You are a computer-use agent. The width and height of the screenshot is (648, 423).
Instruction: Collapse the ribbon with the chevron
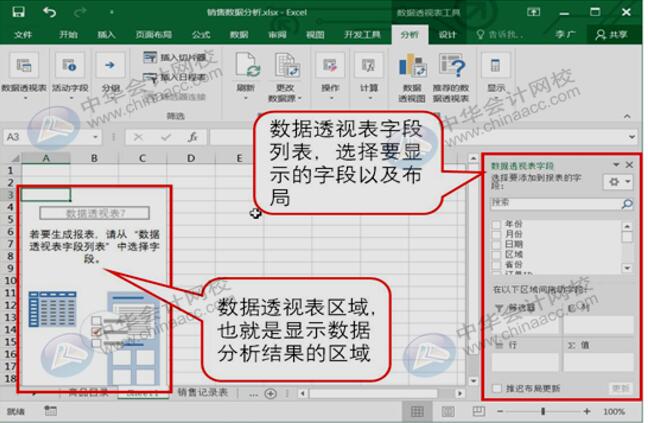(x=627, y=117)
